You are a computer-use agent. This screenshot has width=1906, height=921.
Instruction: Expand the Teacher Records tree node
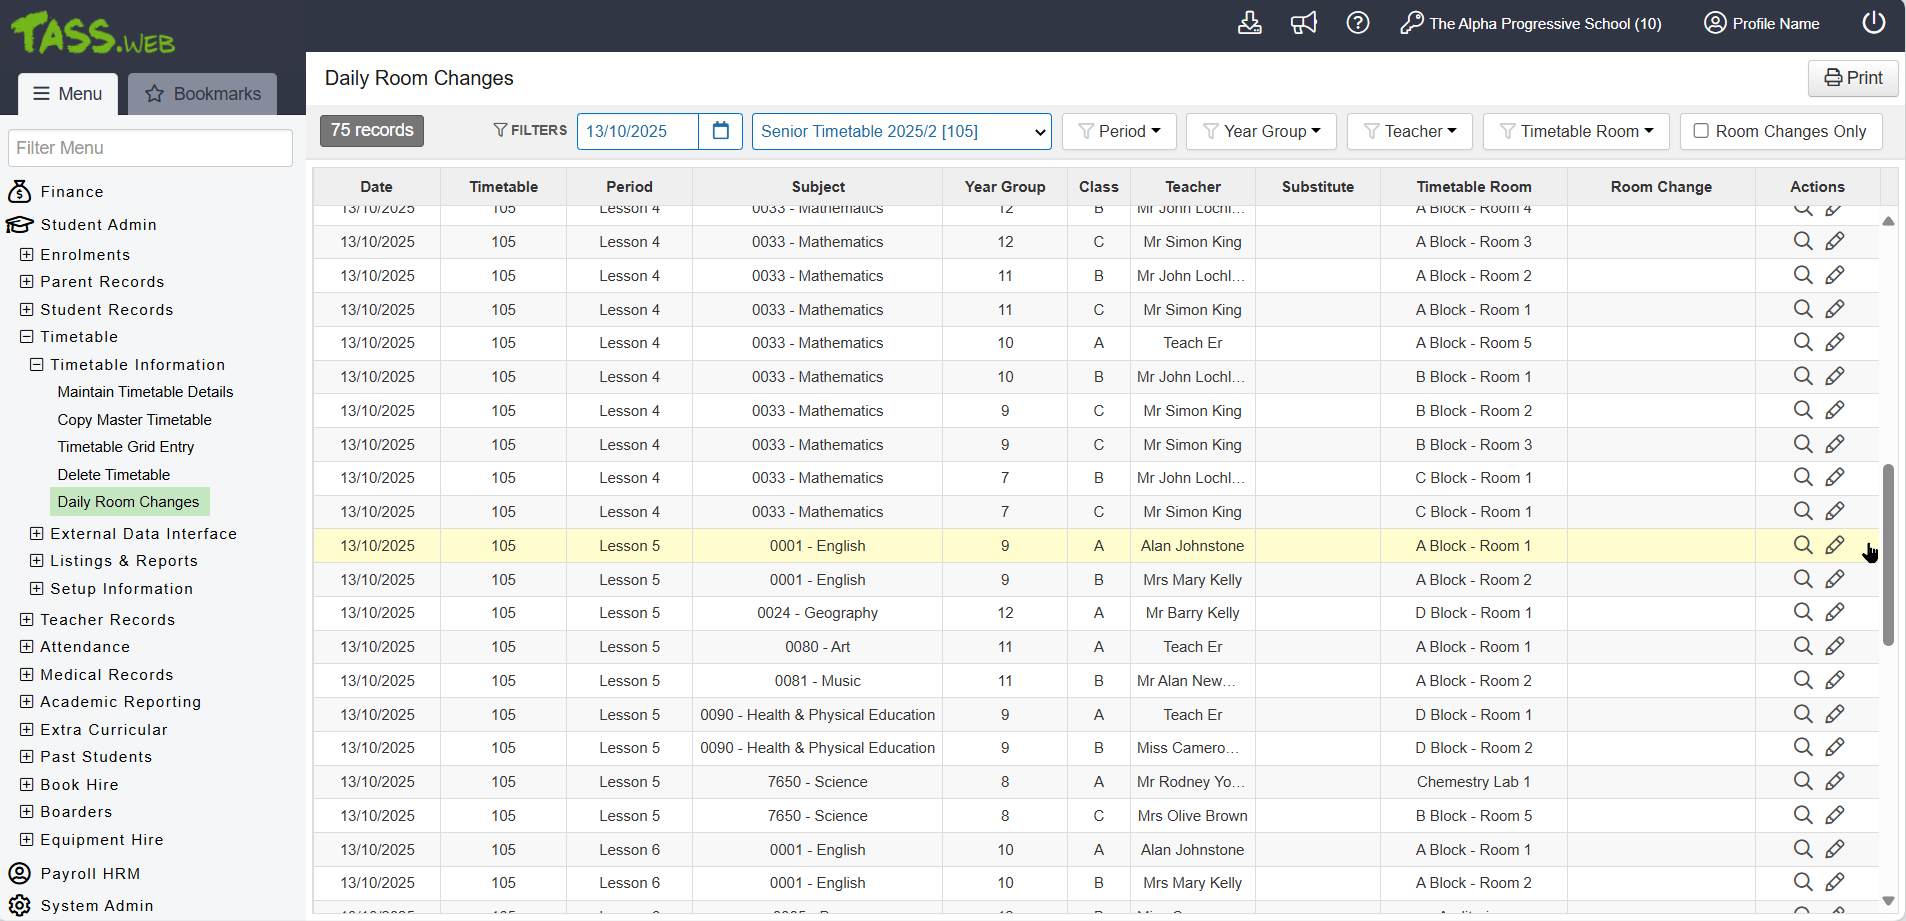click(27, 620)
